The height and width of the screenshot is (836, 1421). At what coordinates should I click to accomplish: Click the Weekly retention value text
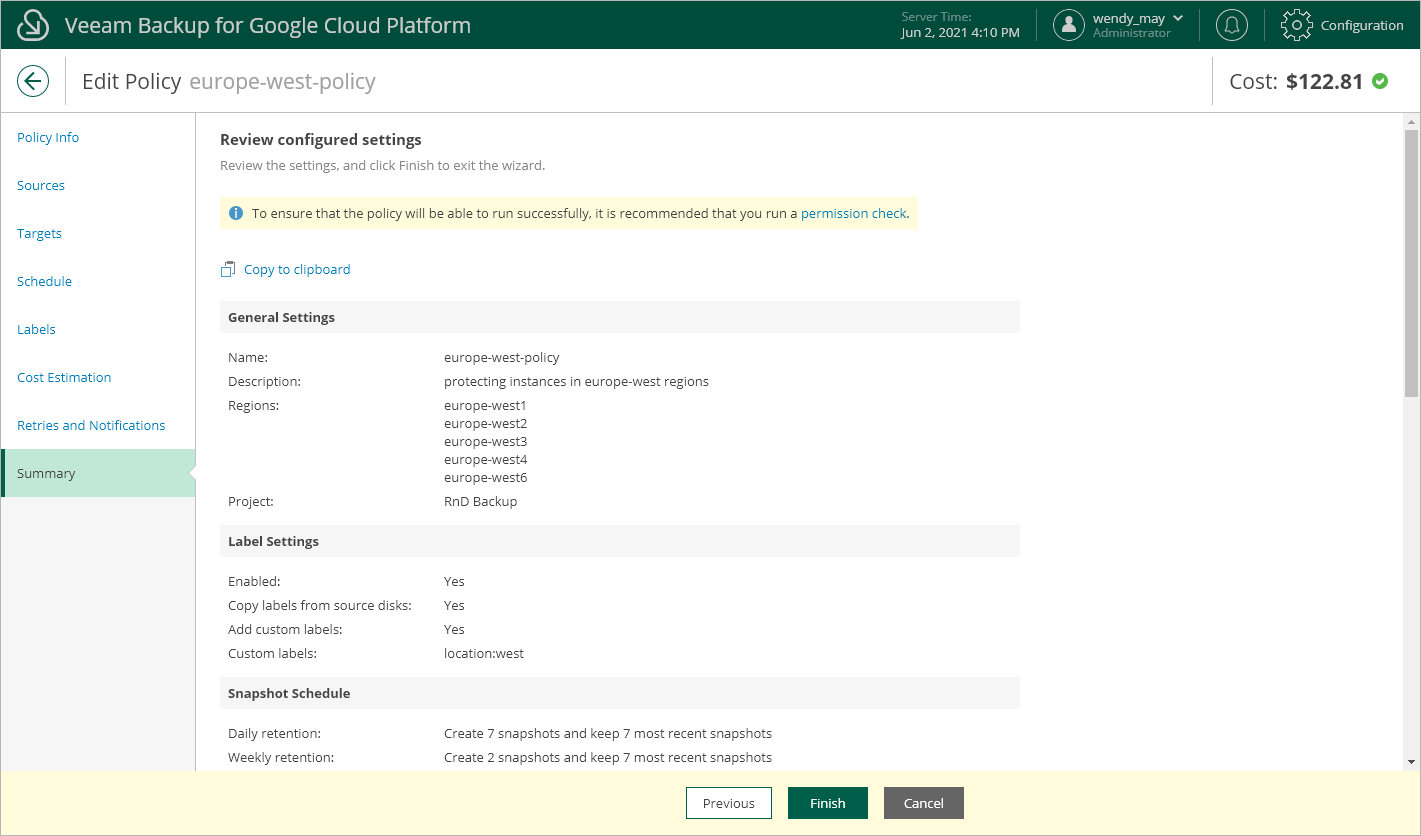608,757
